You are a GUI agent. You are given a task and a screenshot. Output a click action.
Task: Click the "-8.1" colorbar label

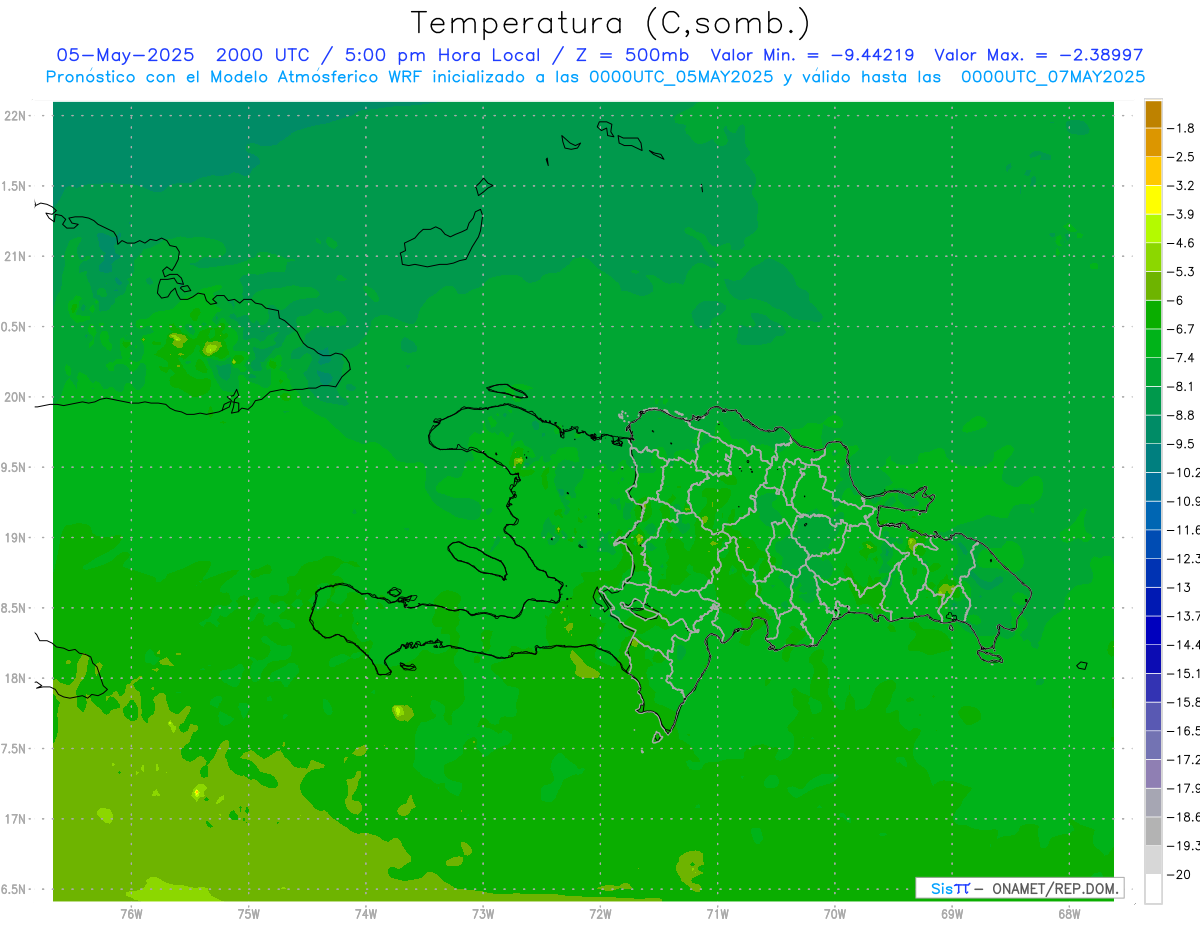point(1182,386)
